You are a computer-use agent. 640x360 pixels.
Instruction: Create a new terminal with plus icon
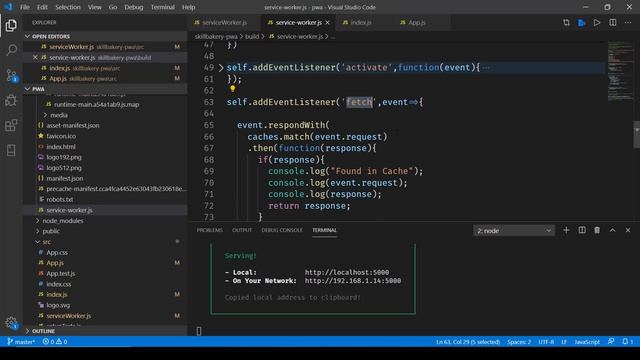click(566, 230)
